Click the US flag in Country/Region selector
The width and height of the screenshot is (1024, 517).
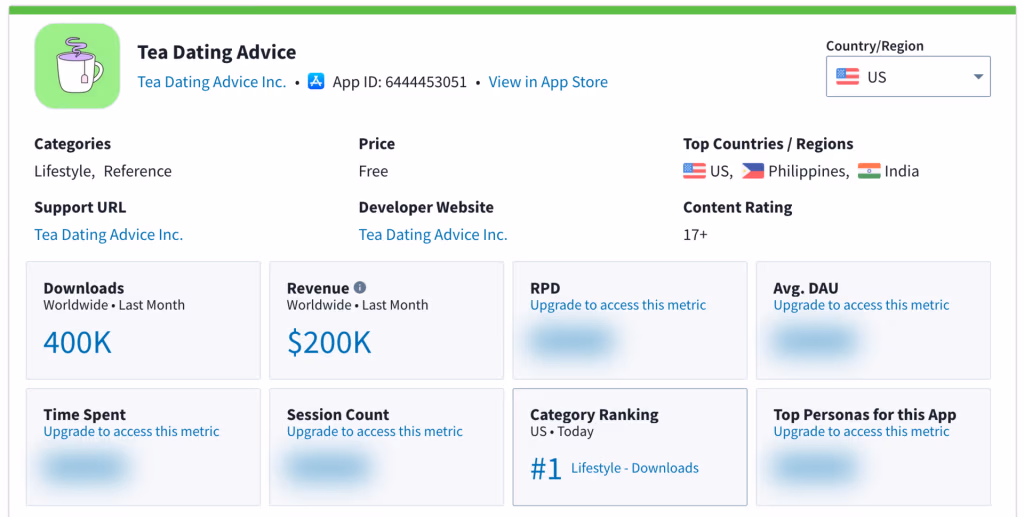(x=847, y=77)
